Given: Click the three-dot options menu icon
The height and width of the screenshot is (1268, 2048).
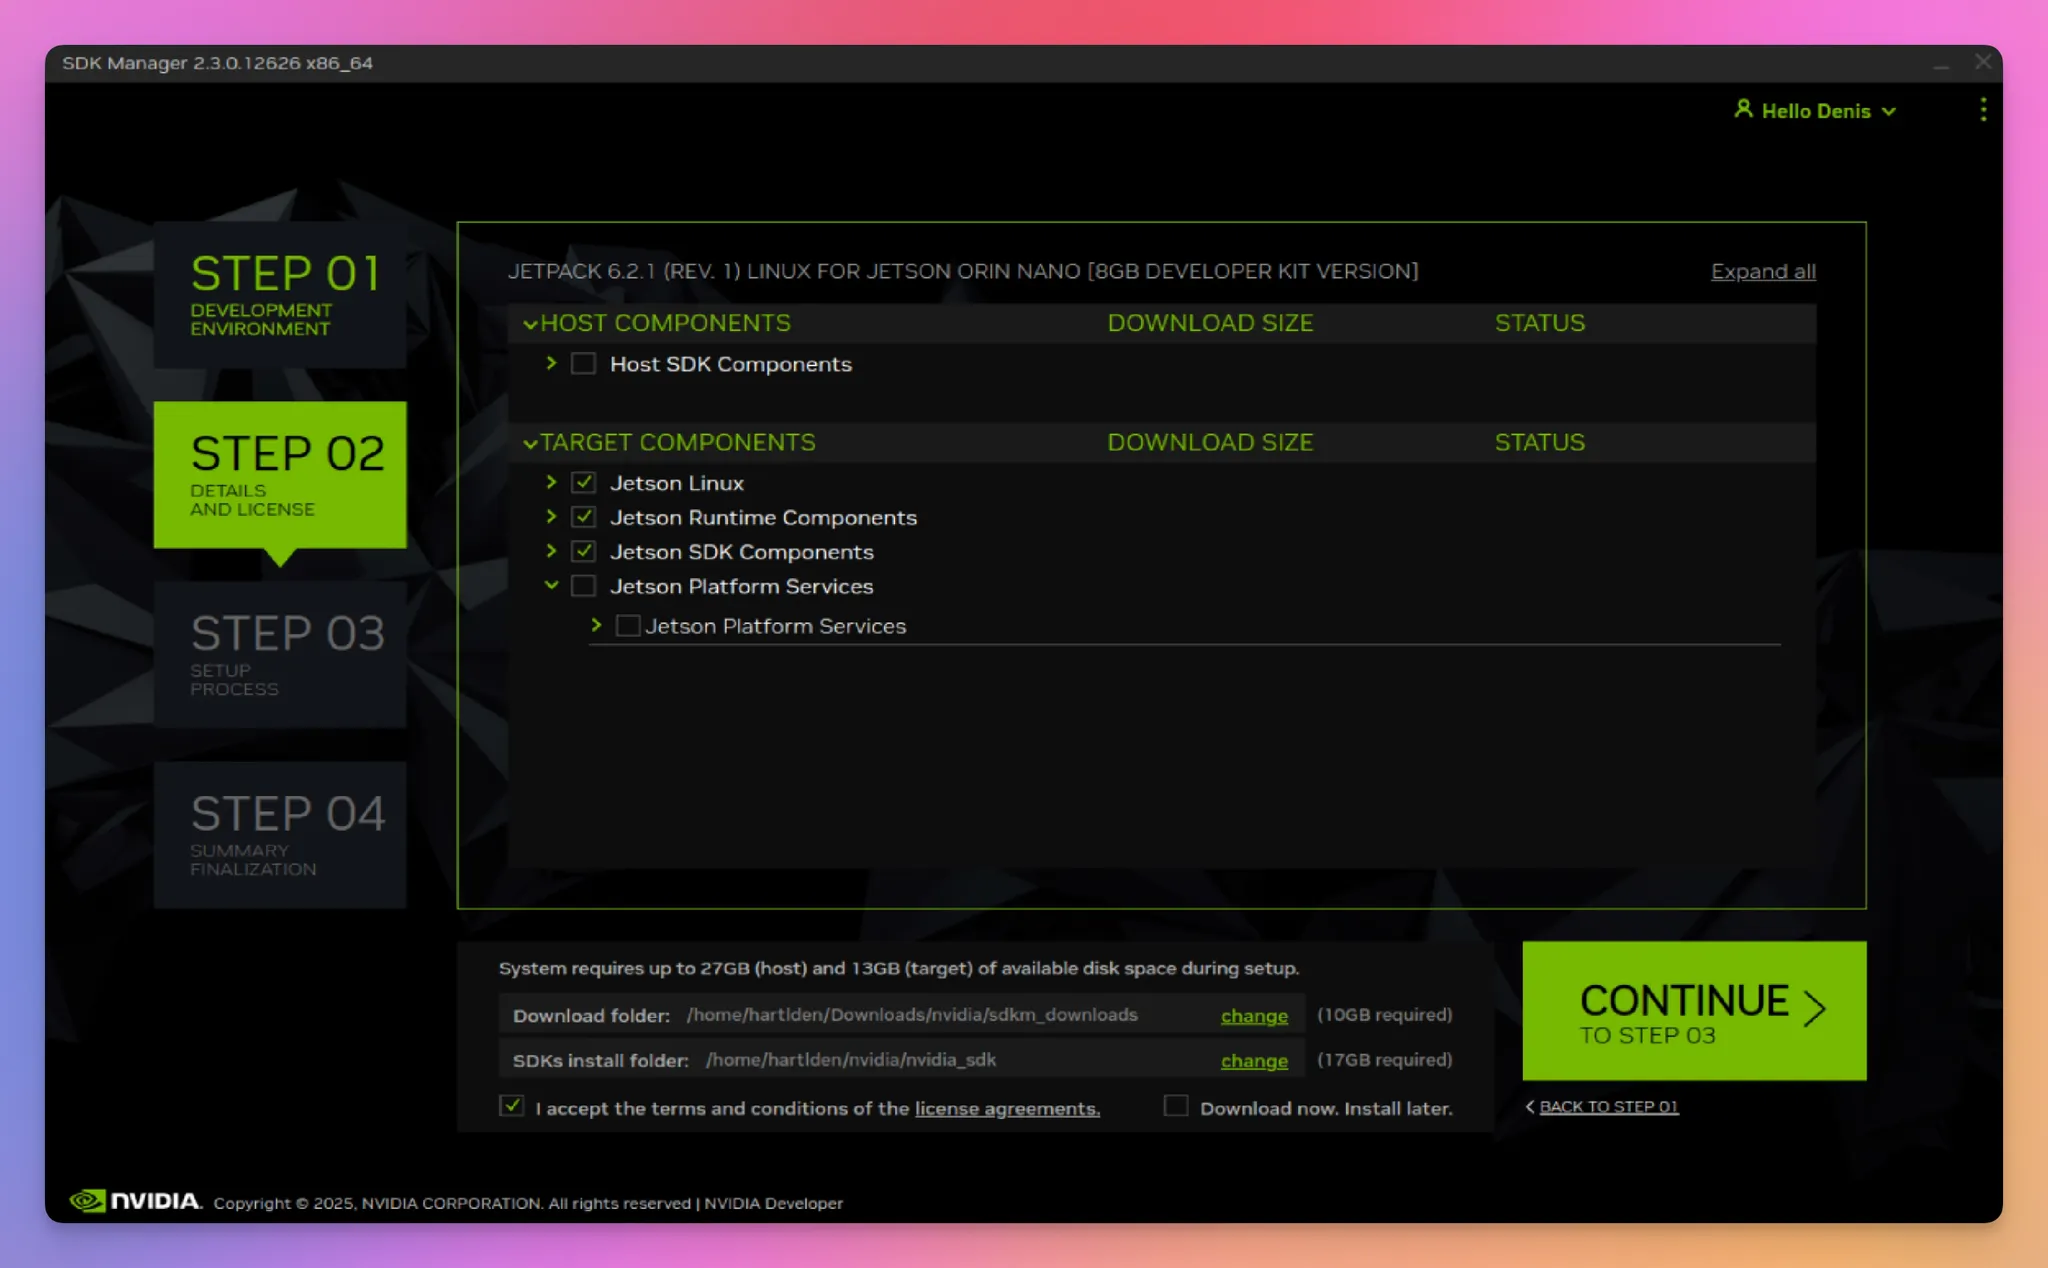Looking at the screenshot, I should point(1983,110).
